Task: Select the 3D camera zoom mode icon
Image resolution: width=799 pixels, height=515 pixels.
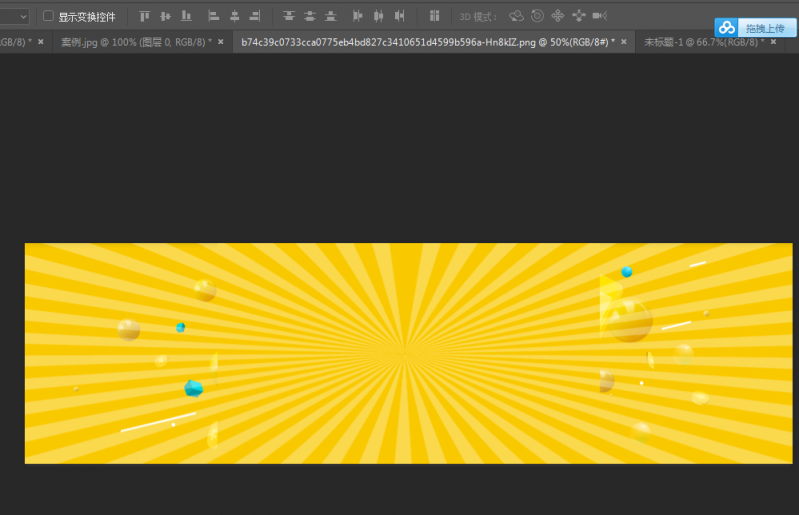Action: (x=599, y=16)
